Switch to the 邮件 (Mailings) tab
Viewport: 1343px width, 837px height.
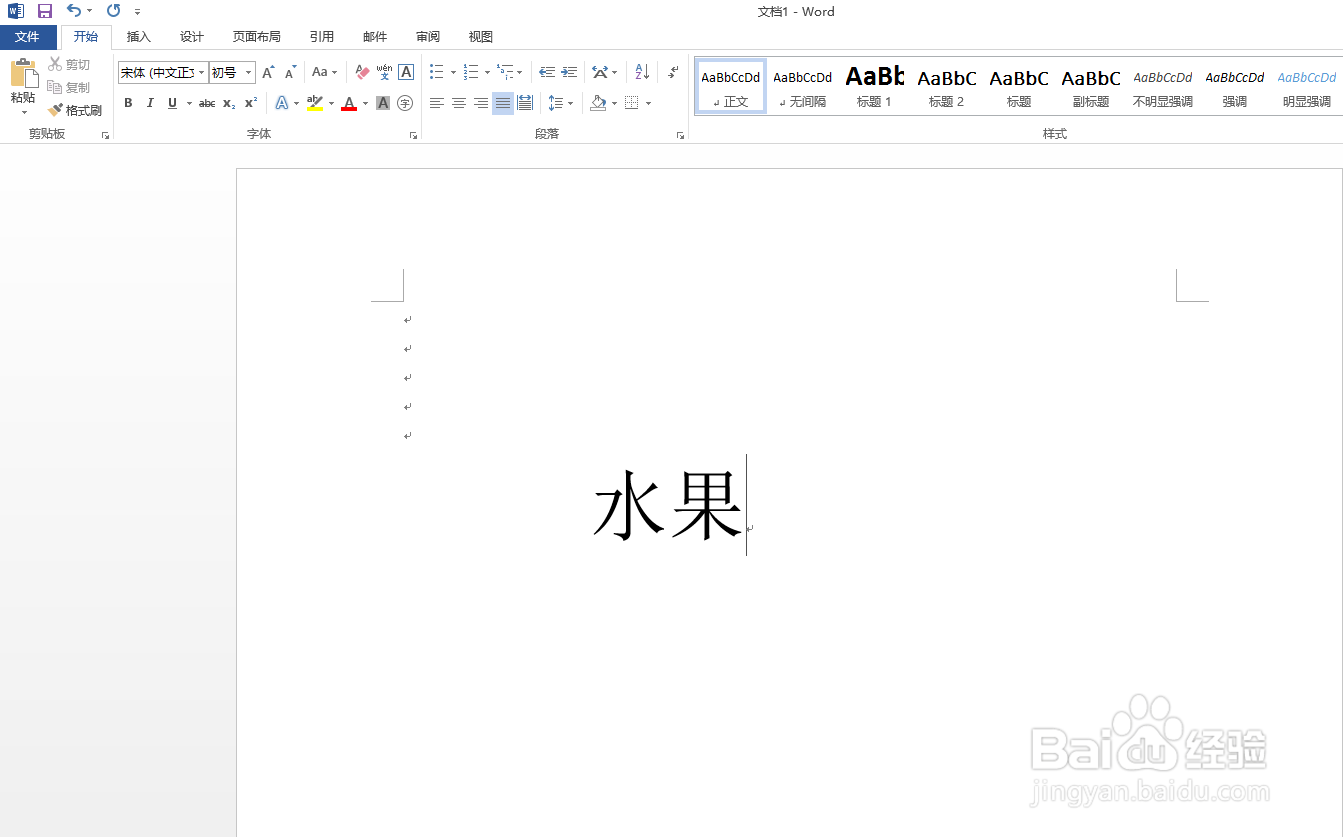coord(375,37)
